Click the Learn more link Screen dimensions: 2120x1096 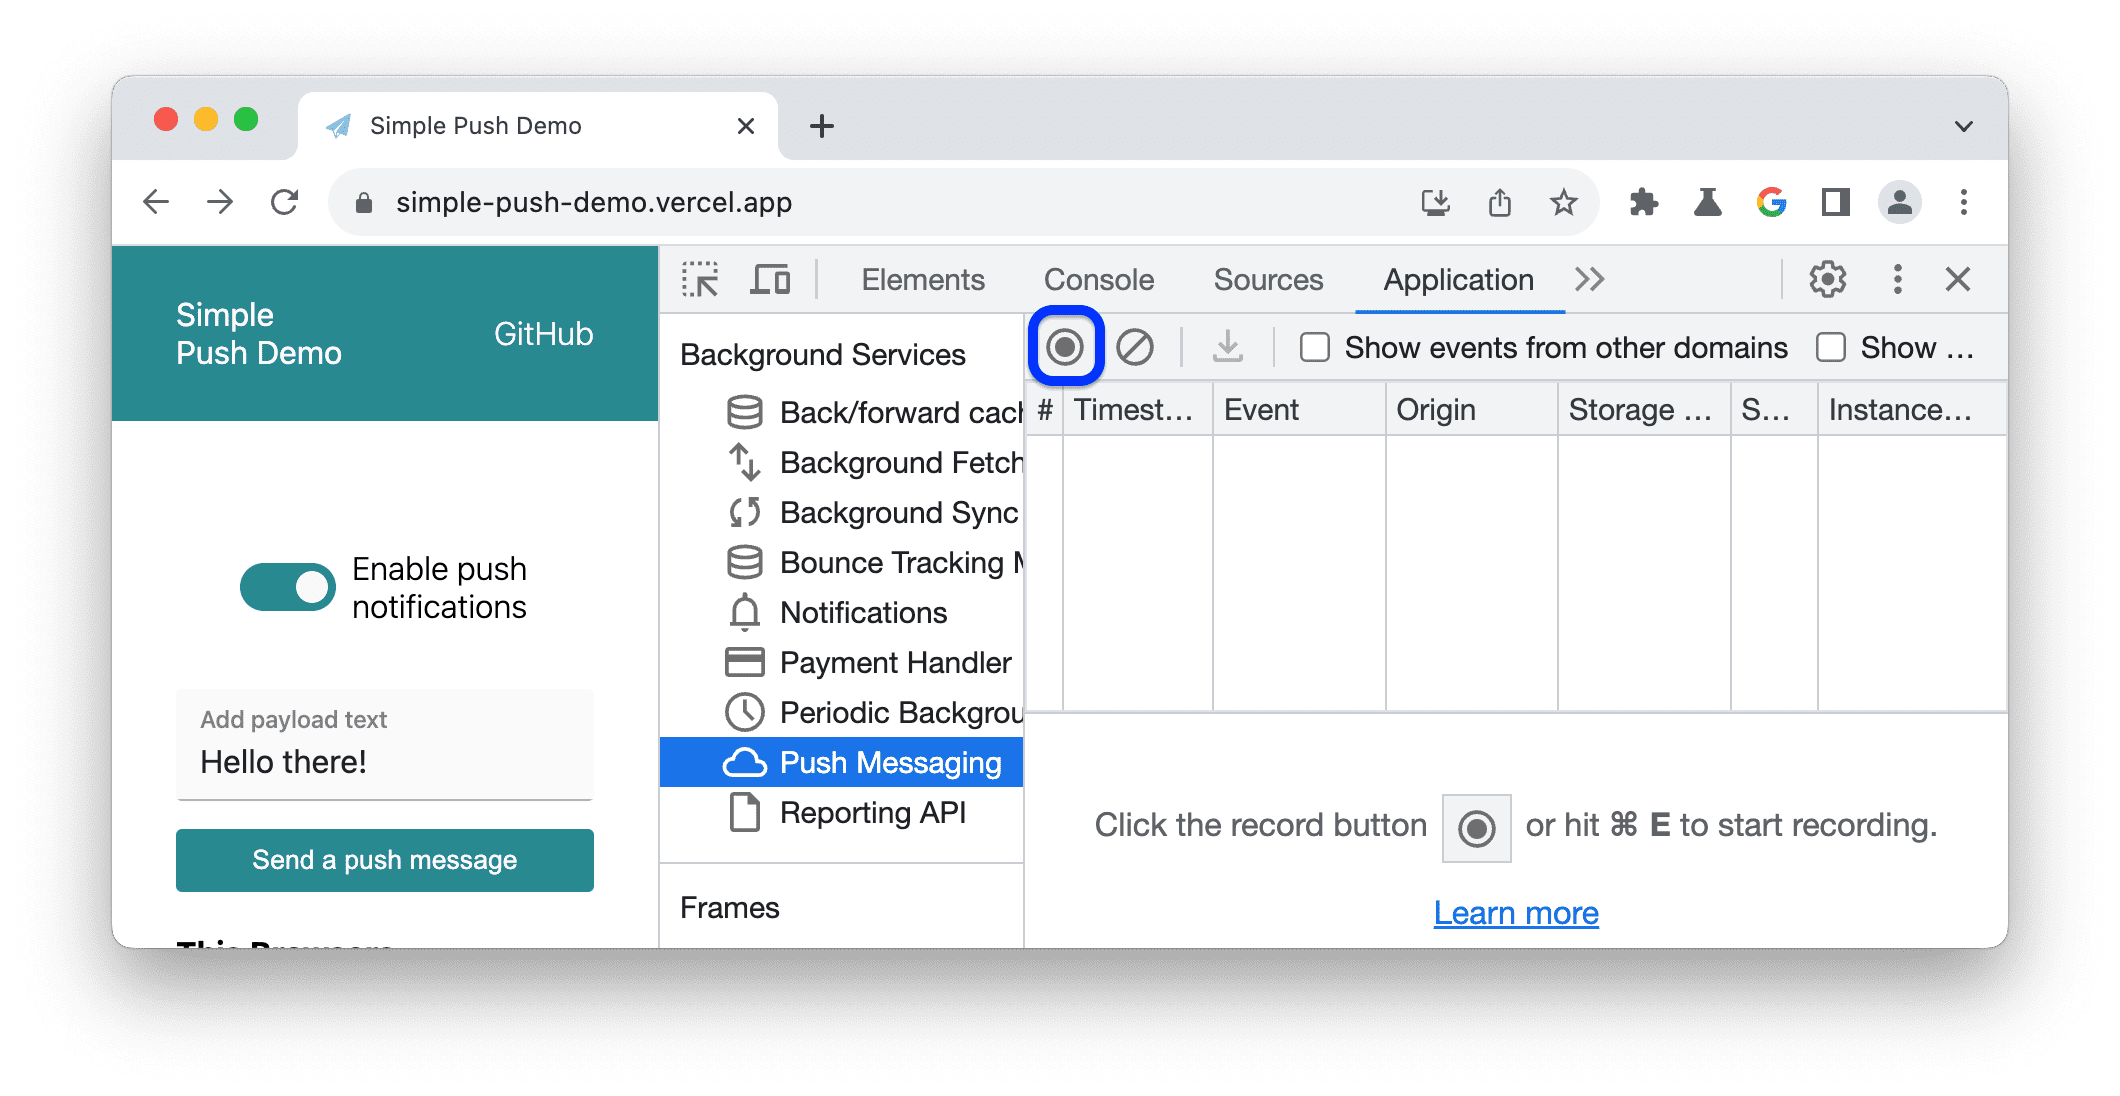[1516, 913]
